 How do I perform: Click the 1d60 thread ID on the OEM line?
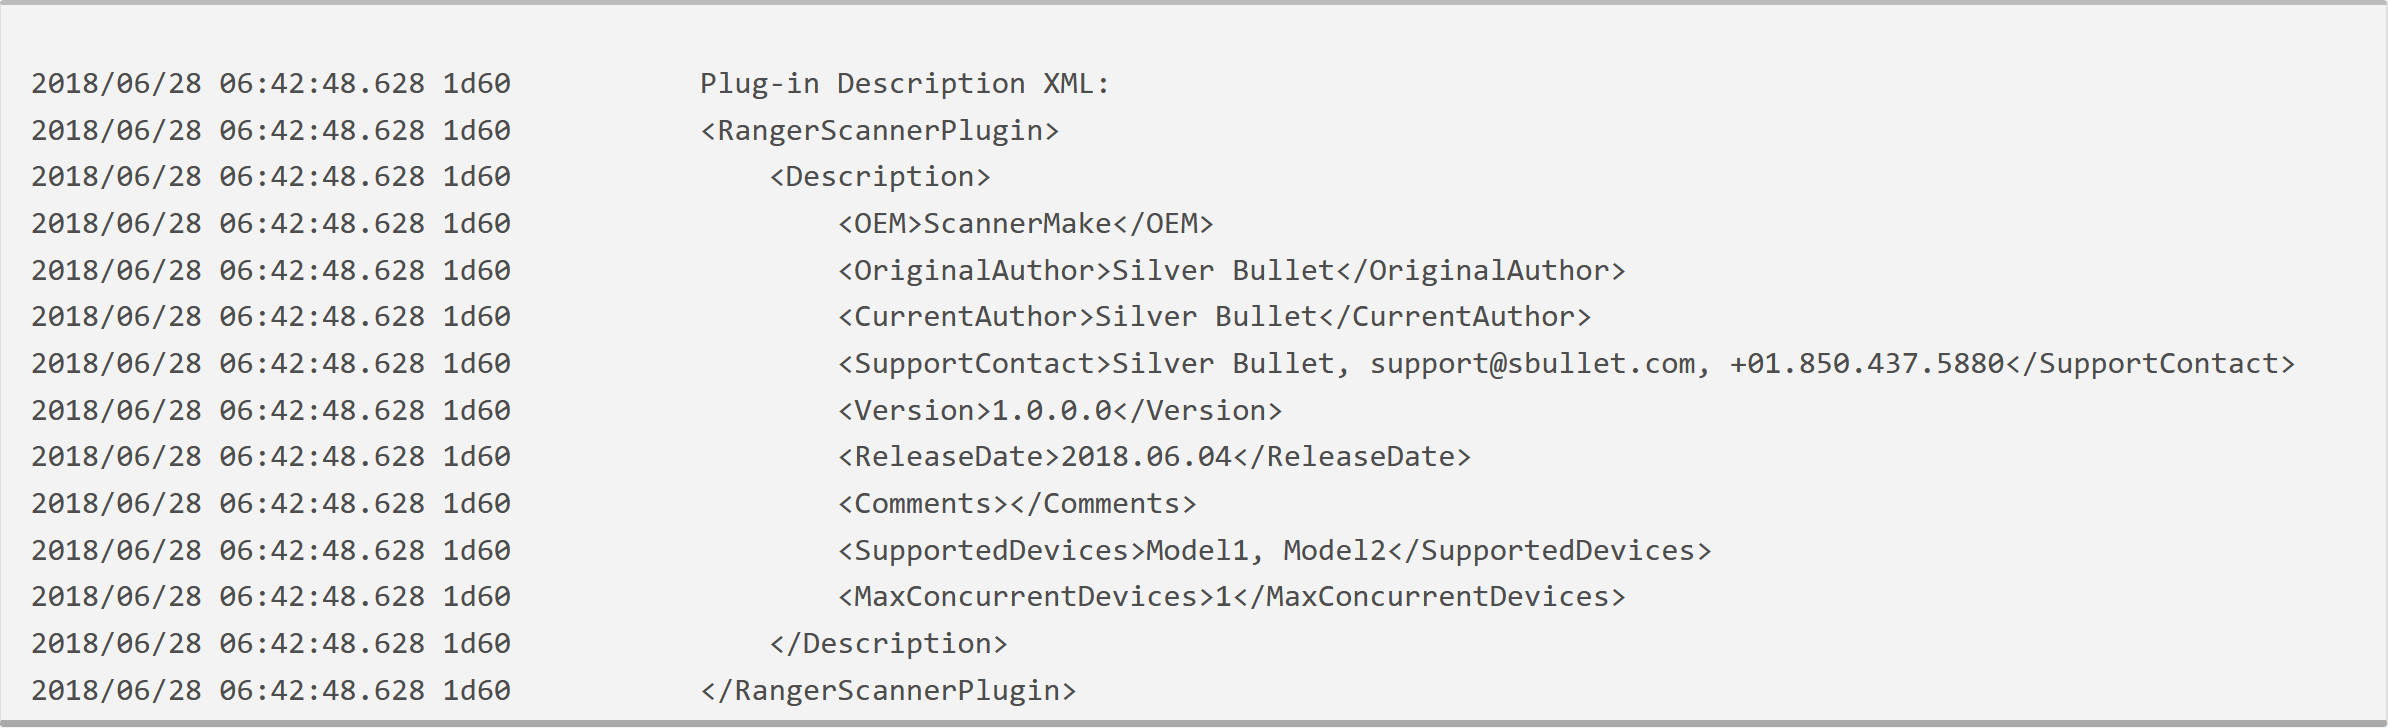pyautogui.click(x=477, y=224)
